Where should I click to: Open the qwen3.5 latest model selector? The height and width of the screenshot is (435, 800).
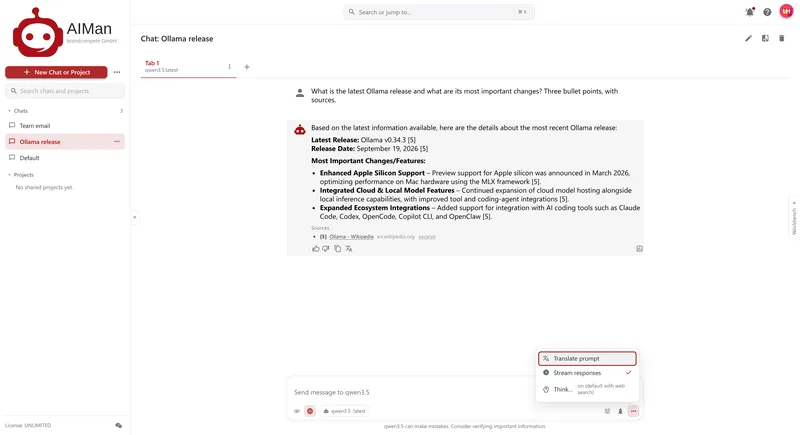point(345,411)
